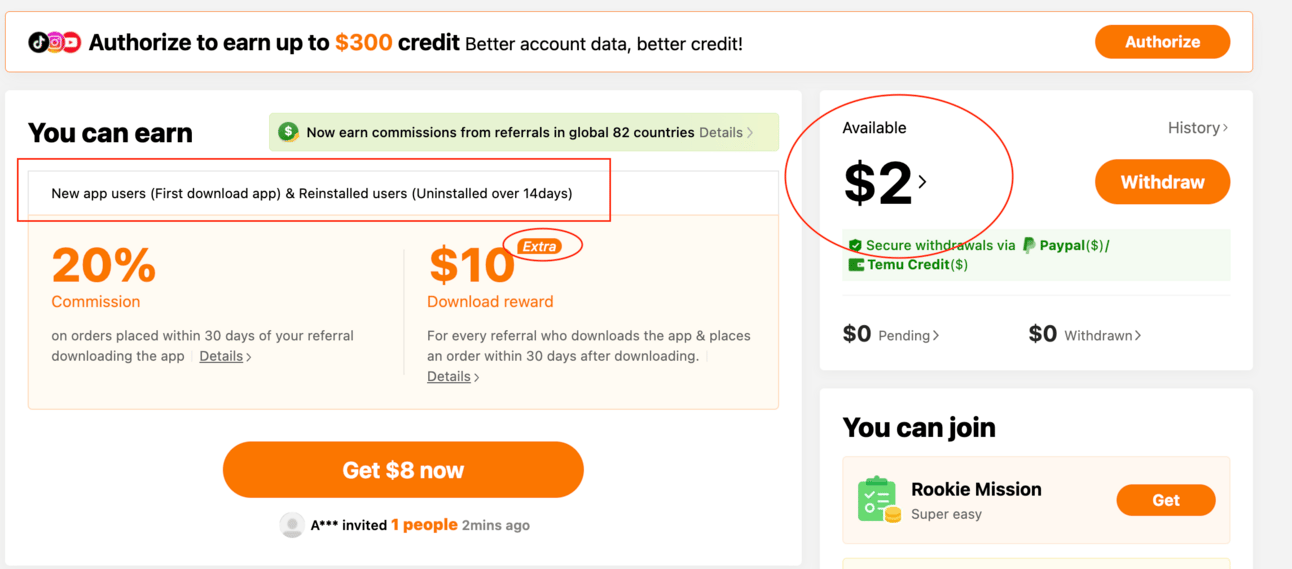Click the green dollar coin icon
The width and height of the screenshot is (1292, 569).
coord(289,132)
